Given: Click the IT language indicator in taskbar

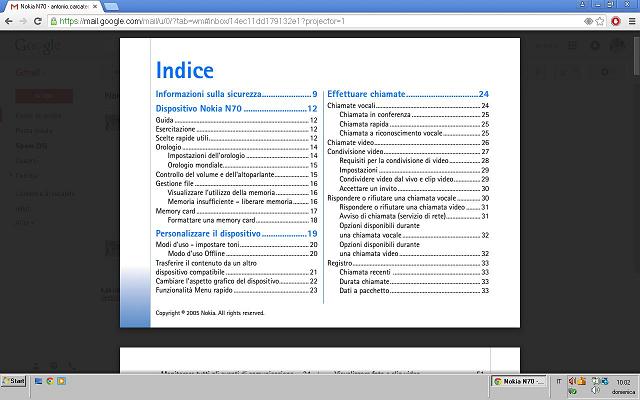Looking at the screenshot, I should [x=557, y=381].
